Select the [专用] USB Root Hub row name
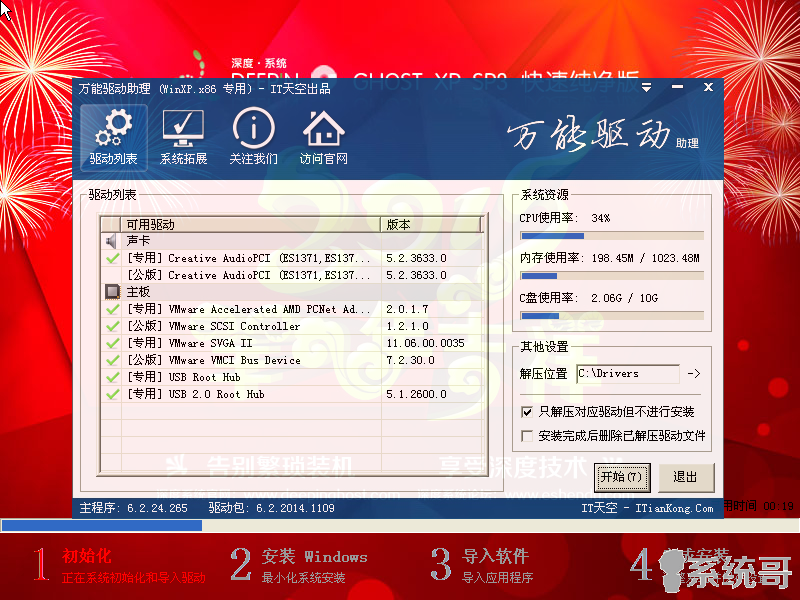800x600 pixels. pyautogui.click(x=184, y=377)
